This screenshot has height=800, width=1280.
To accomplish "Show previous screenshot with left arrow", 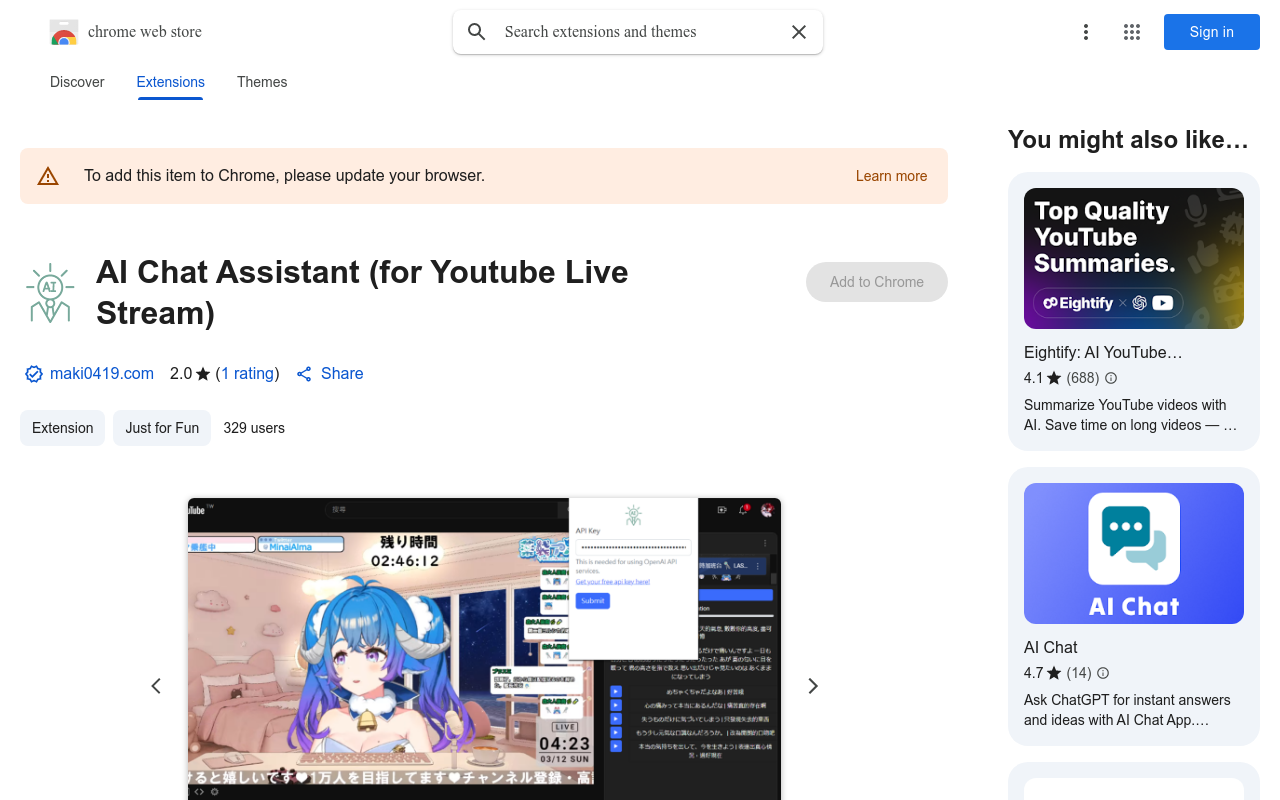I will point(156,686).
